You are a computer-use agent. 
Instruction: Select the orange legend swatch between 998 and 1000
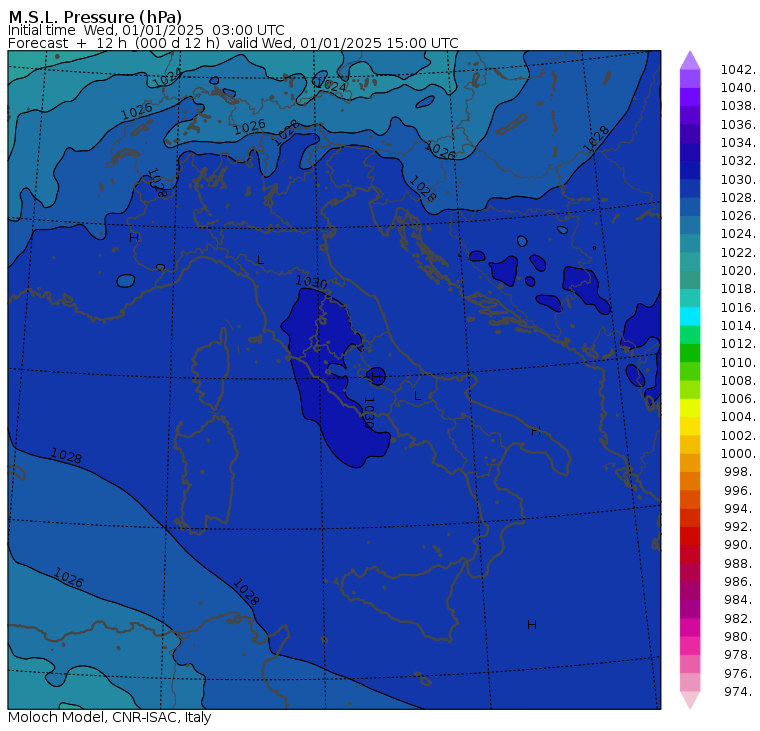pos(690,462)
